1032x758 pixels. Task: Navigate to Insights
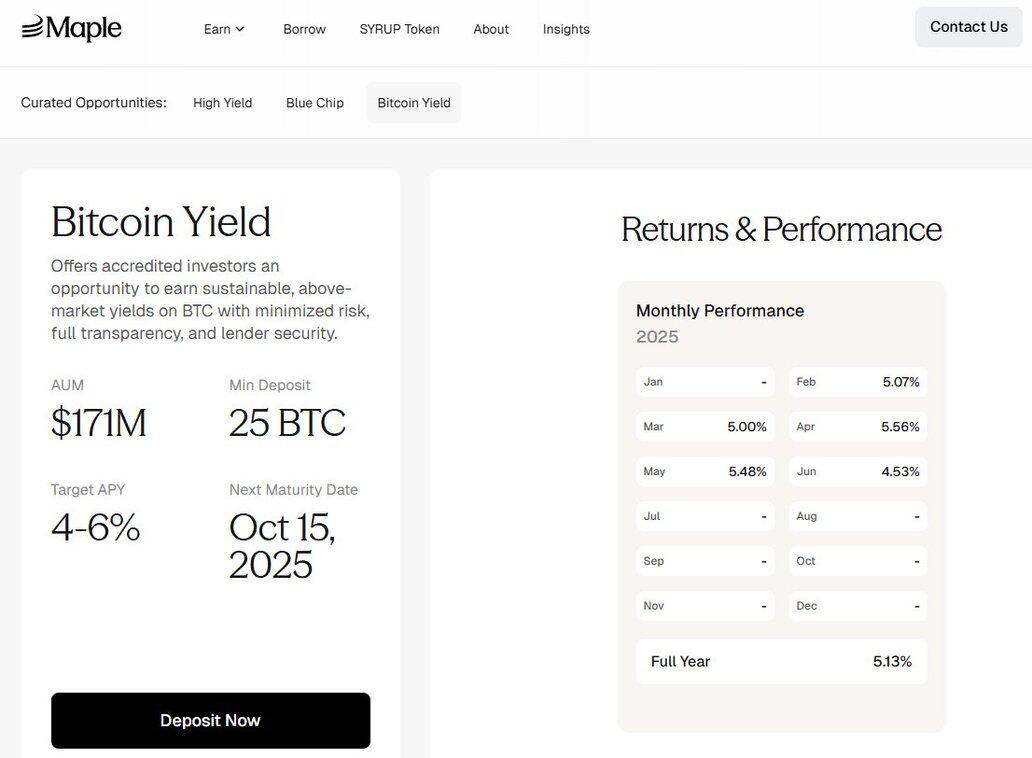point(566,29)
